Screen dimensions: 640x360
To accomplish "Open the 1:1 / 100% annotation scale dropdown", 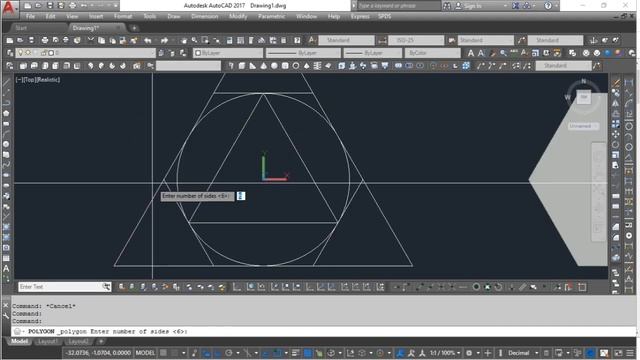I will point(444,353).
